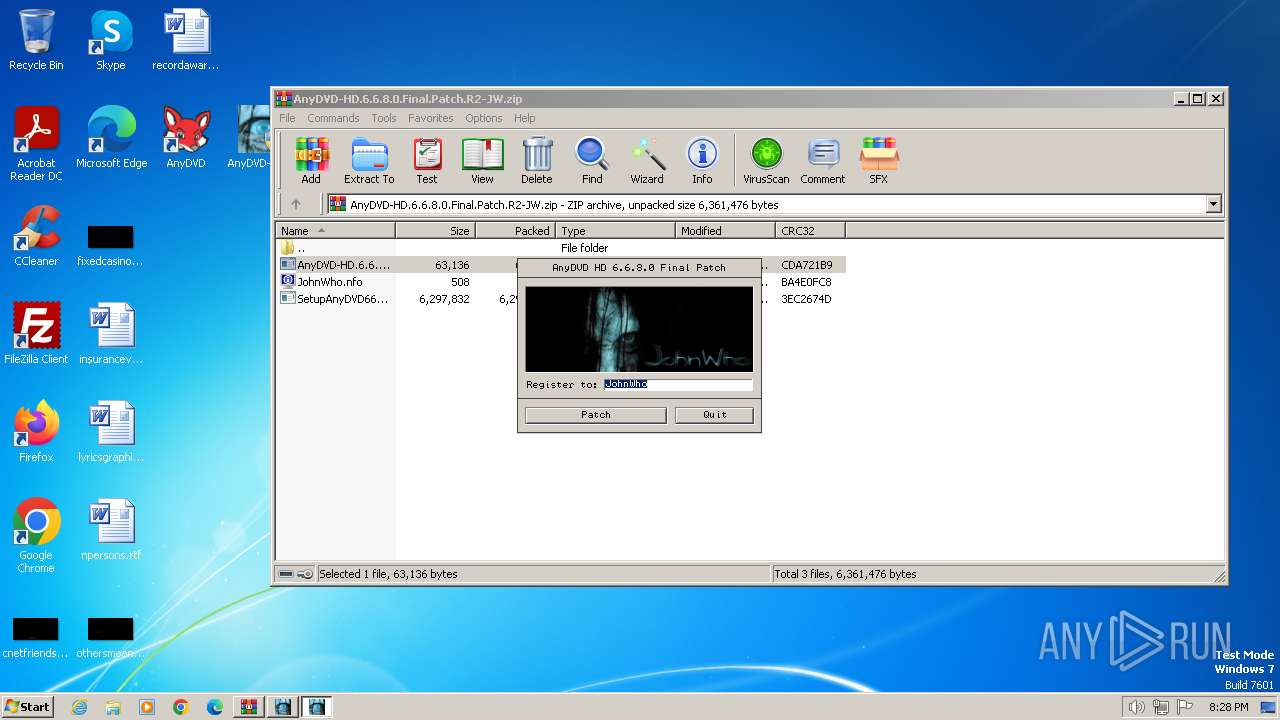The width and height of the screenshot is (1280, 720).
Task: Click the Delete trash icon in WinRAR
Action: (x=536, y=160)
